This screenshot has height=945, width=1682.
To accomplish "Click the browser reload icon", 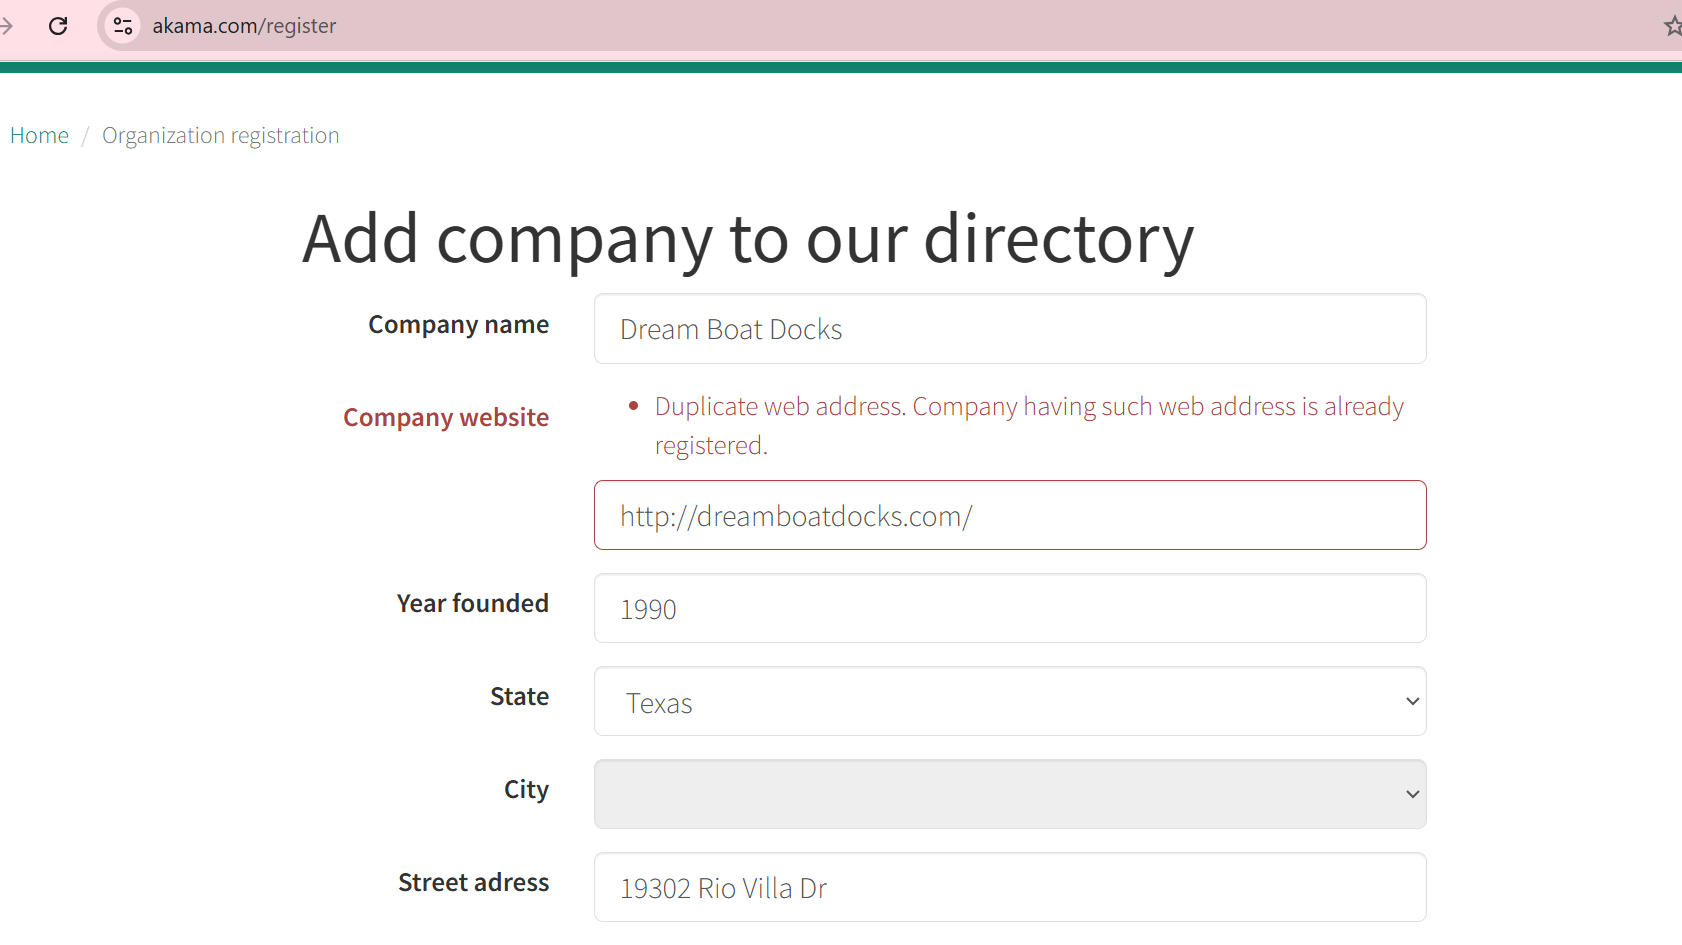I will 58,26.
